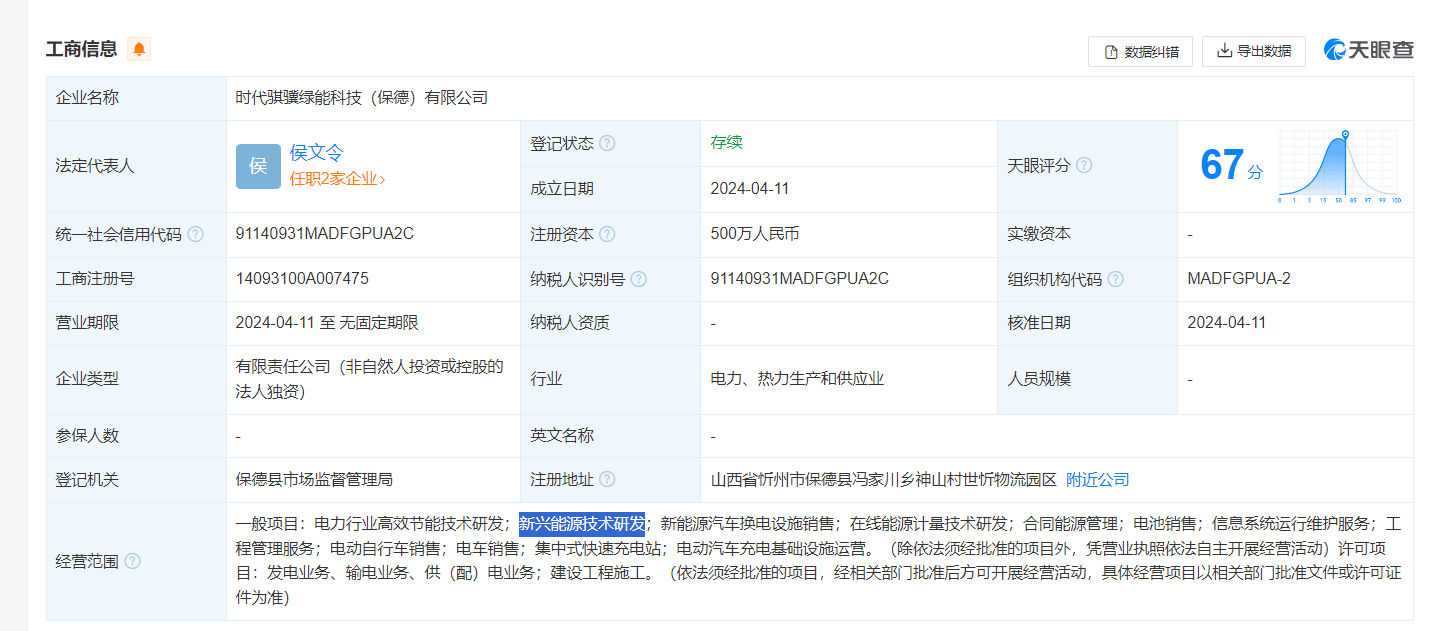
Task: Click organization code MADFGPUA-2
Action: [1239, 278]
